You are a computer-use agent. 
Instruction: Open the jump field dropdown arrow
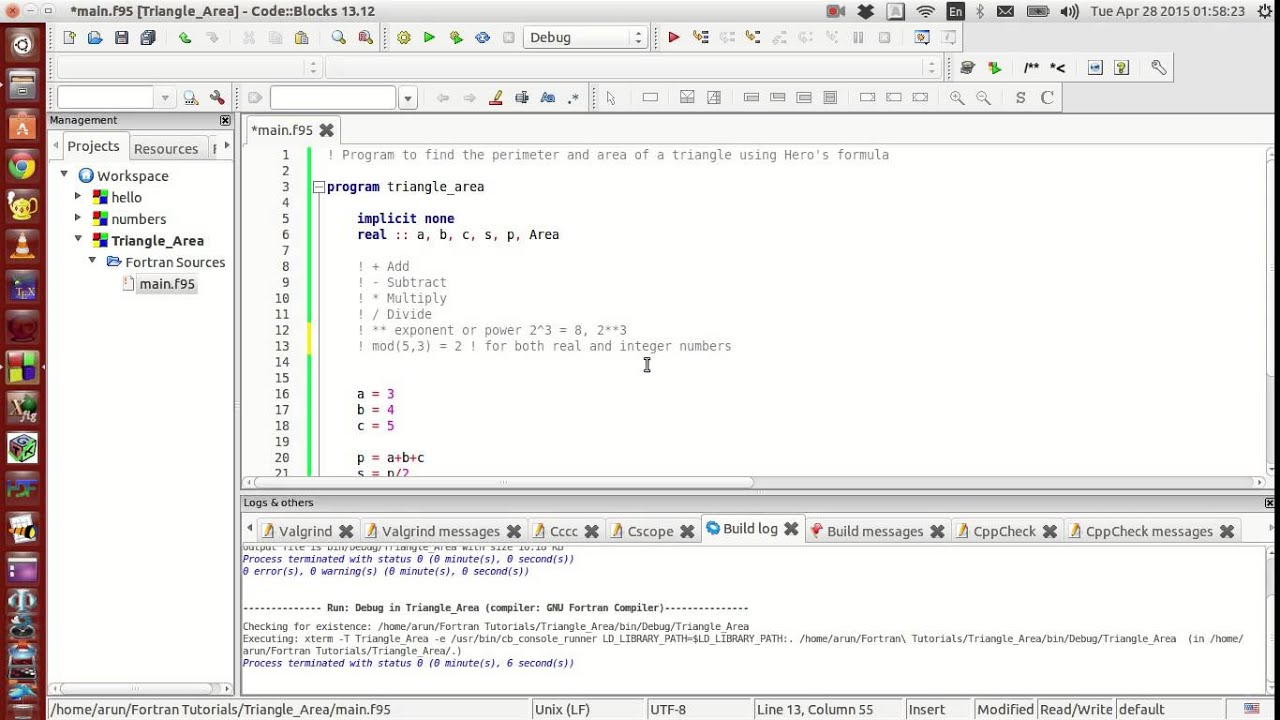(407, 98)
